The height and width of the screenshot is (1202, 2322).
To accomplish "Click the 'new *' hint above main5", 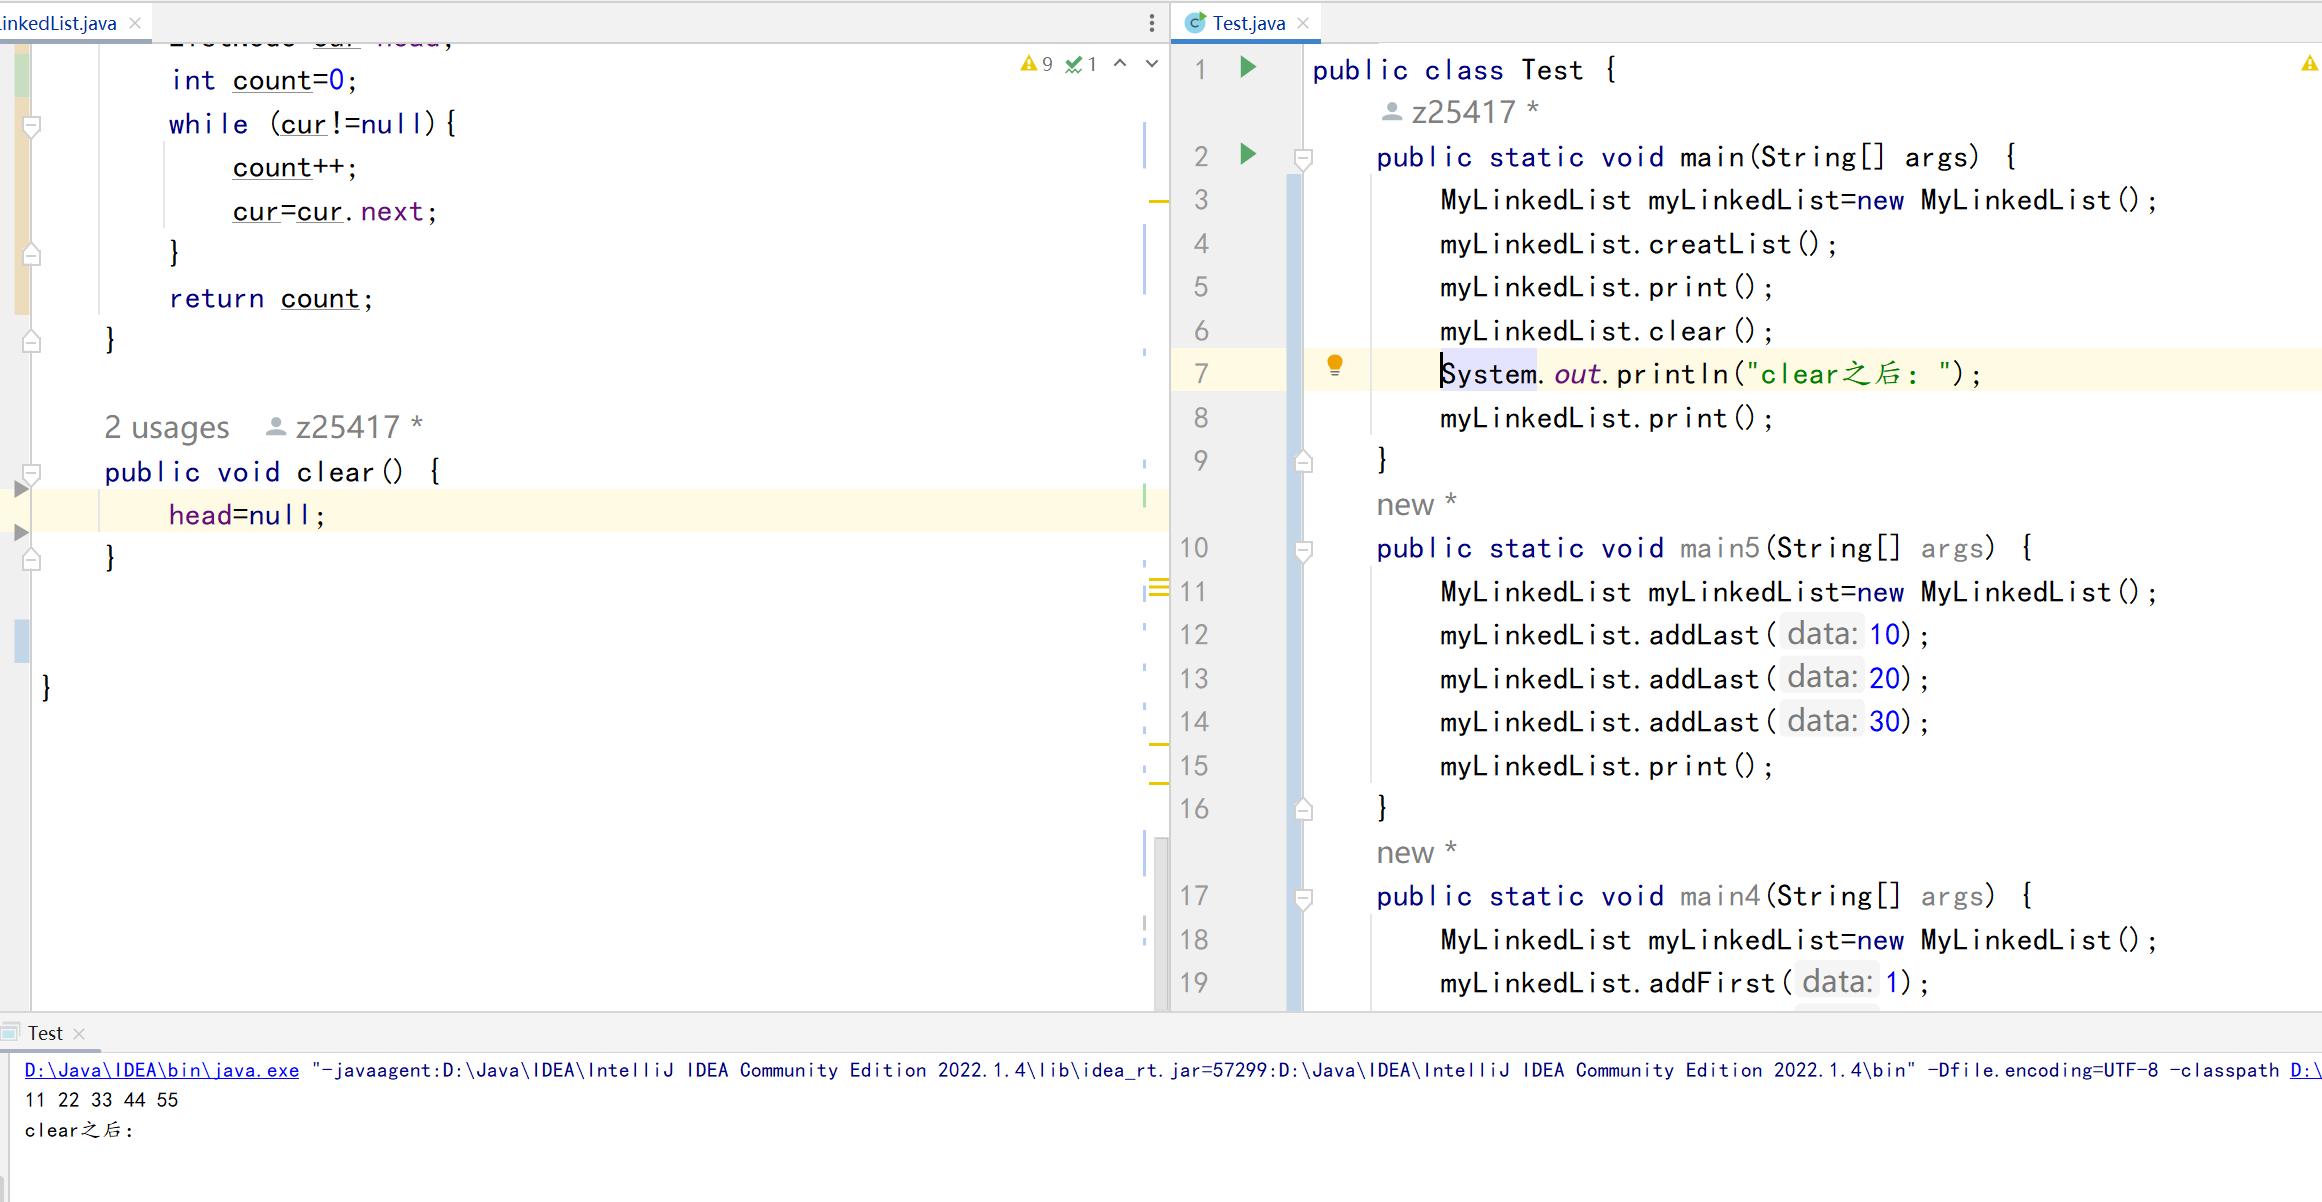I will 1416,504.
